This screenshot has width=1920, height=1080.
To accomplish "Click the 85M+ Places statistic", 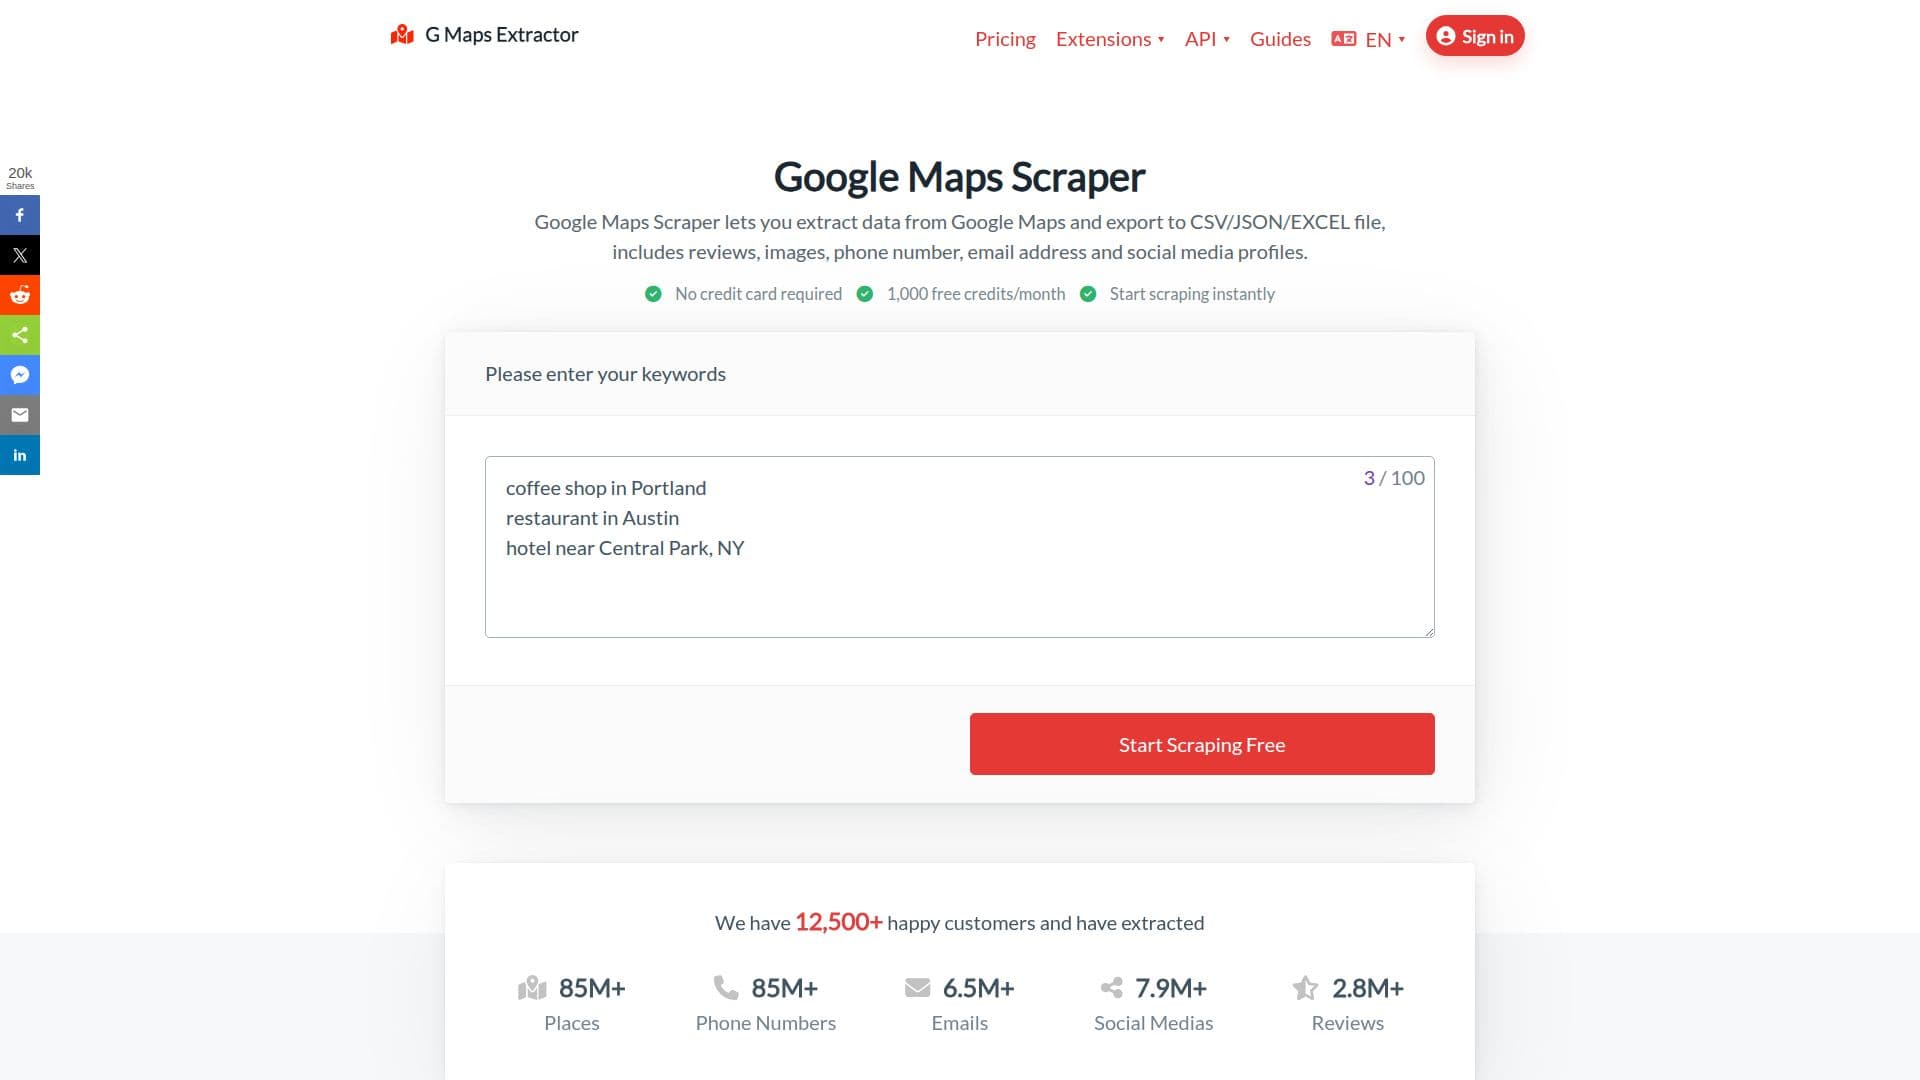I will point(572,1004).
